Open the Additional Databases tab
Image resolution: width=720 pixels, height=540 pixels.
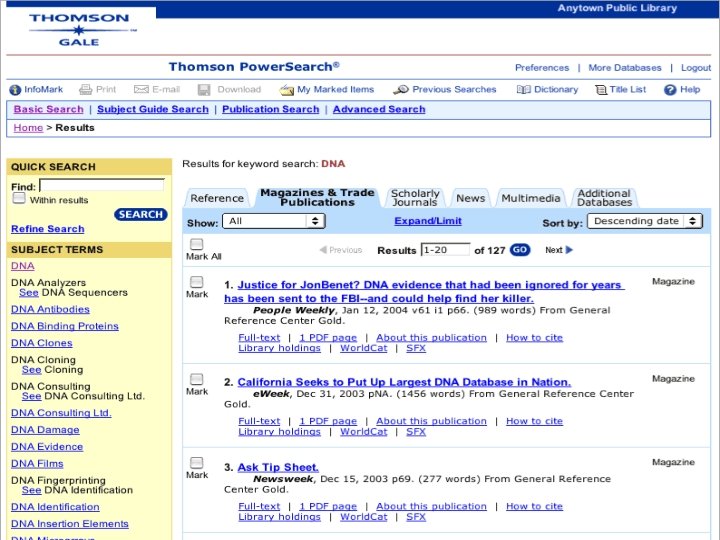(604, 198)
